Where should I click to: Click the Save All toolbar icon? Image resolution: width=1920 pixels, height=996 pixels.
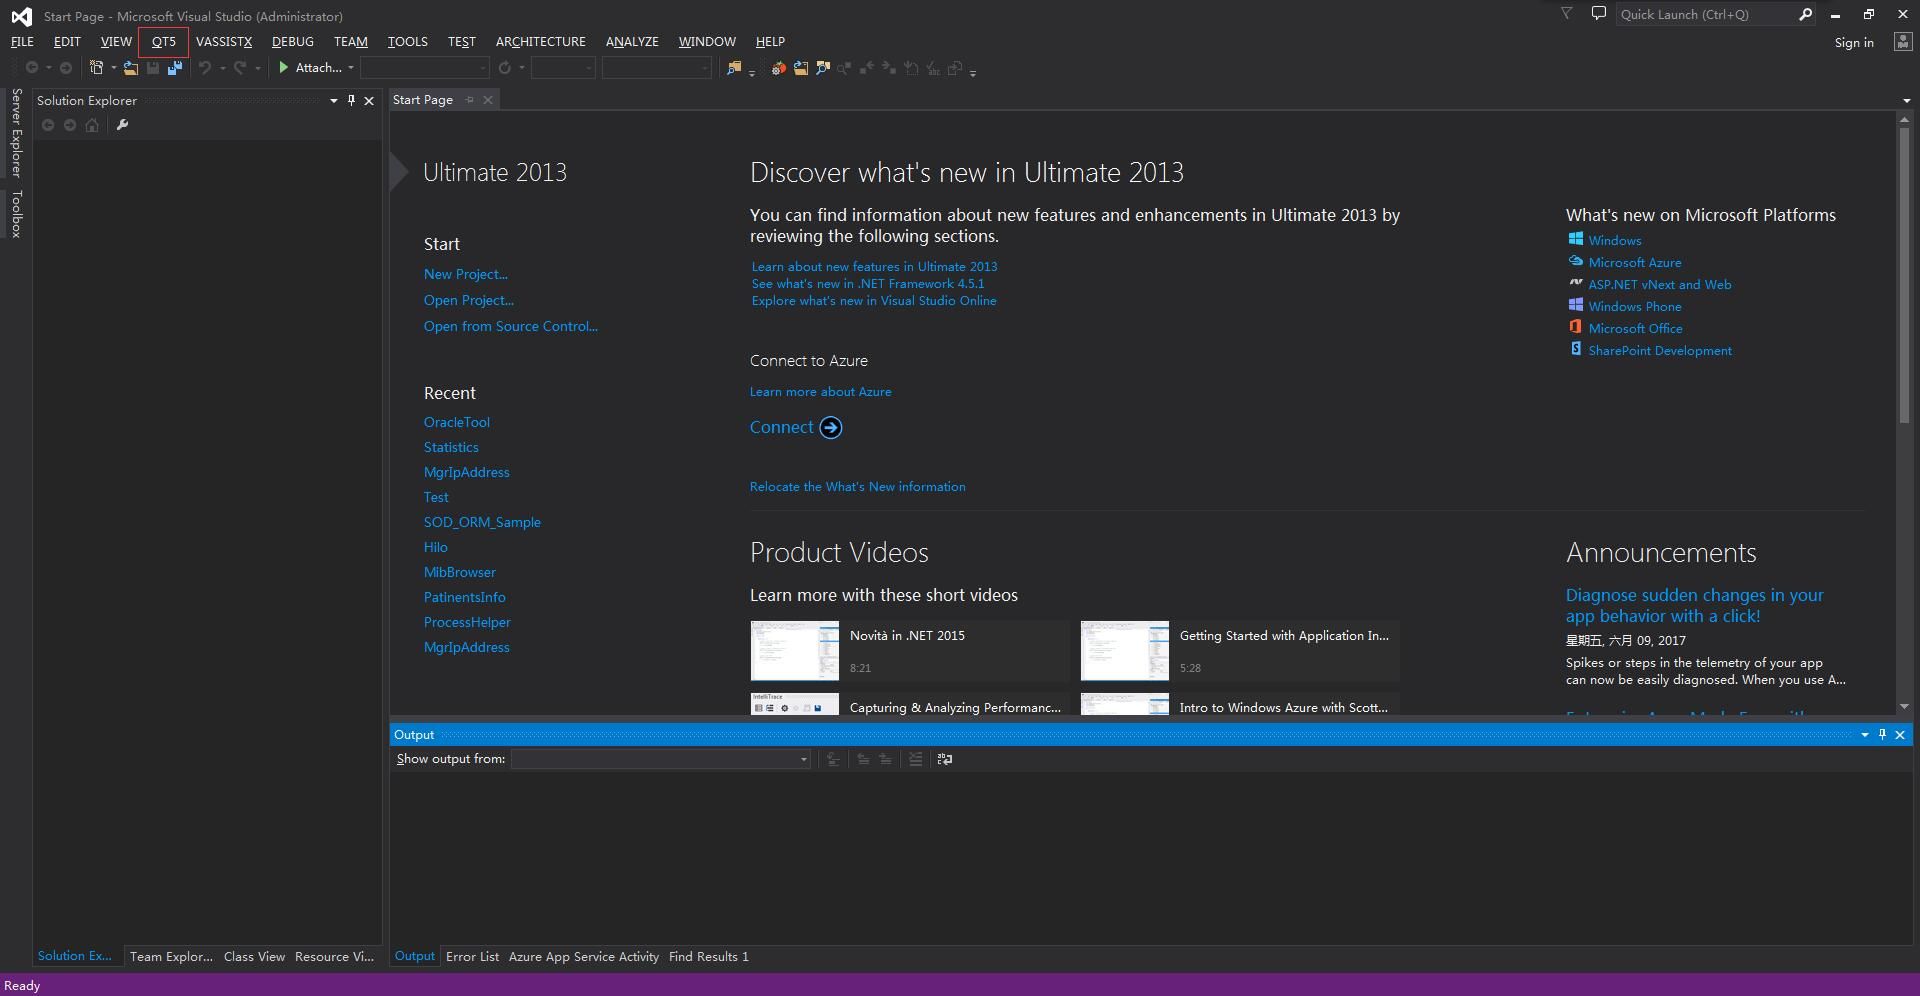(175, 68)
